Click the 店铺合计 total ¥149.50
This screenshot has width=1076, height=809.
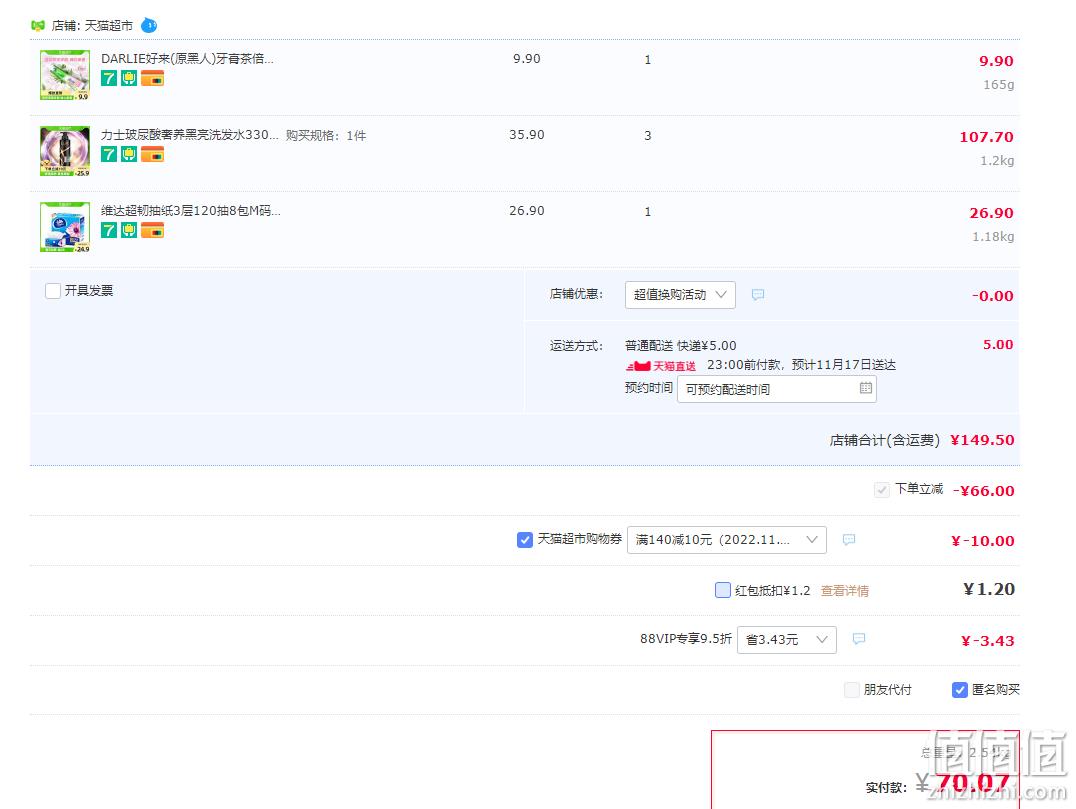click(982, 440)
